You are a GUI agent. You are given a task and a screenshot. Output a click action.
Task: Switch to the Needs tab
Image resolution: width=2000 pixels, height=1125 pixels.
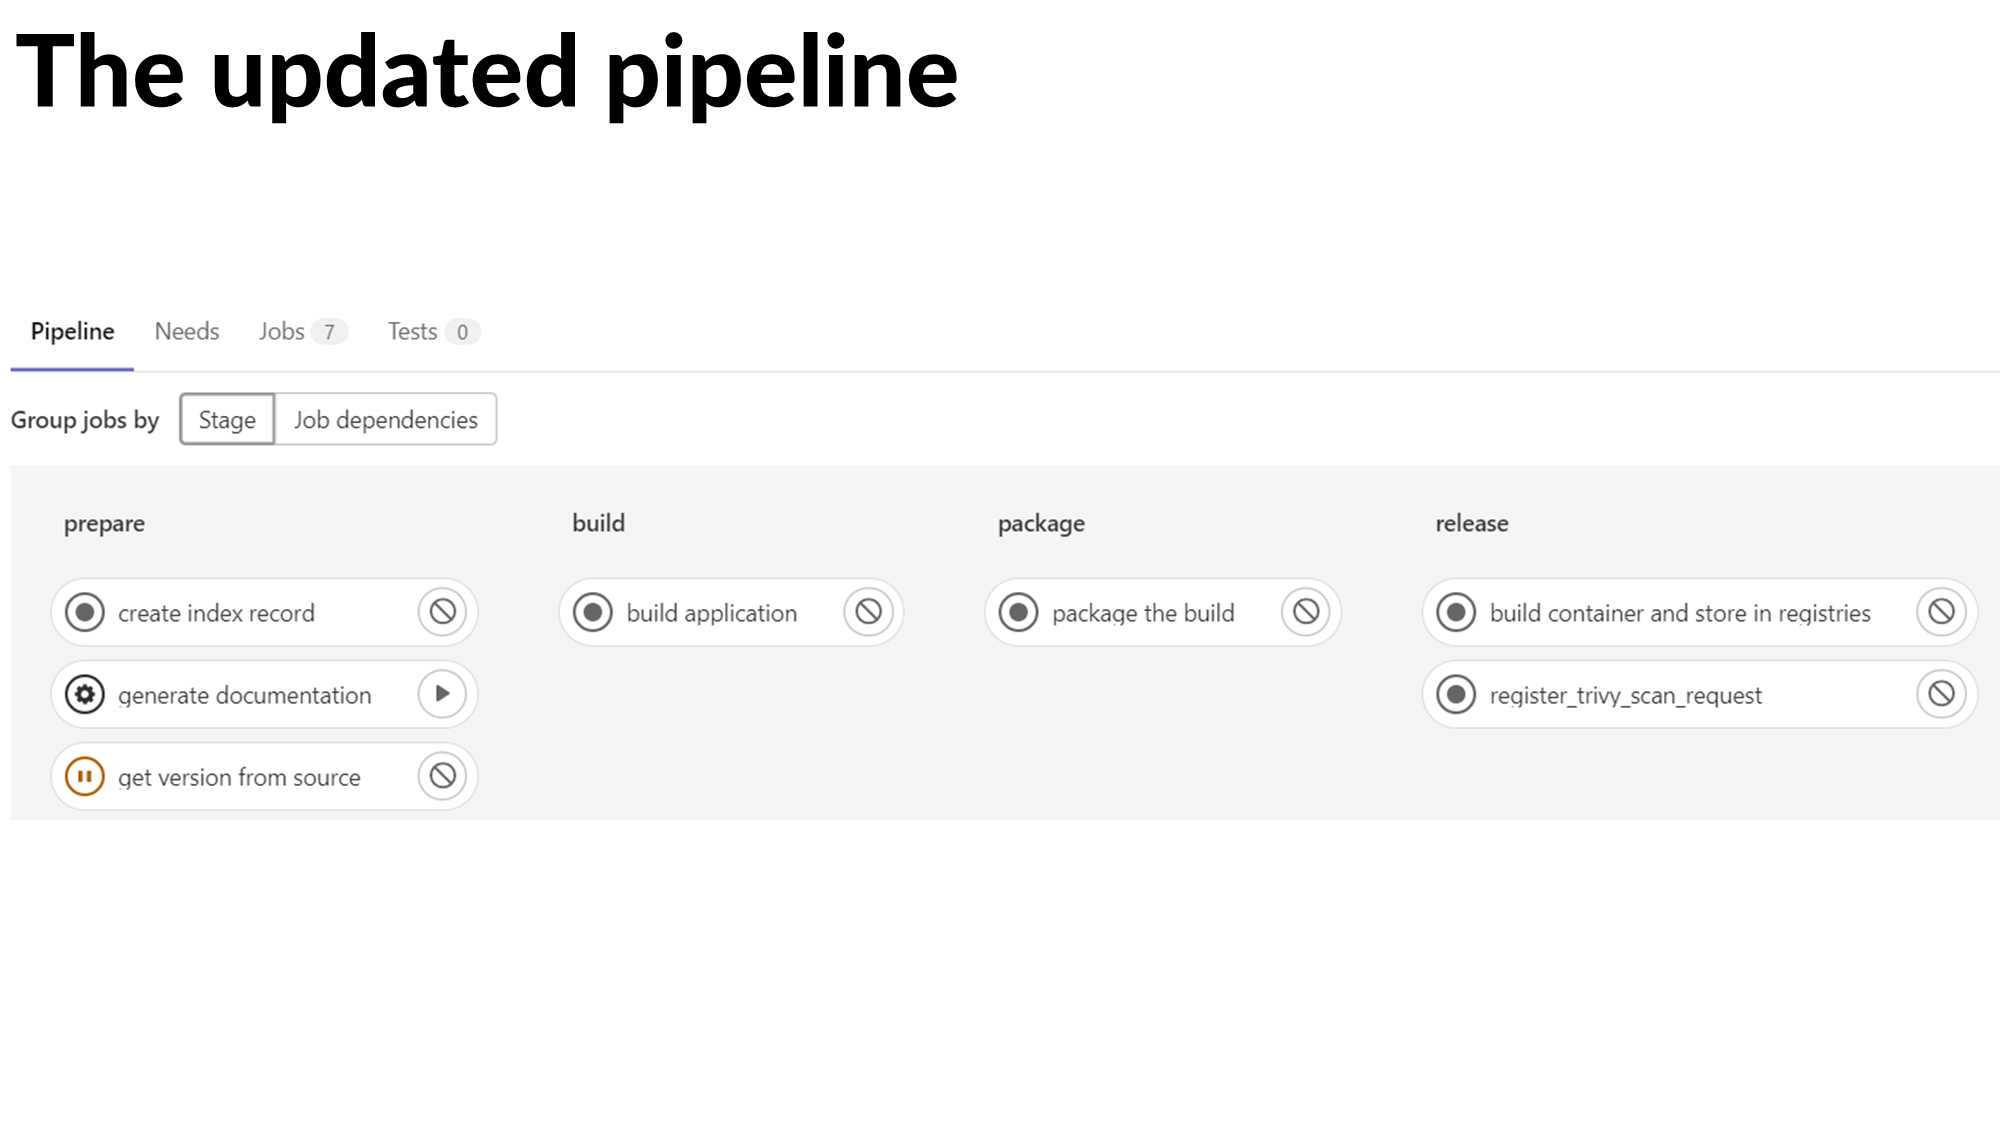187,332
